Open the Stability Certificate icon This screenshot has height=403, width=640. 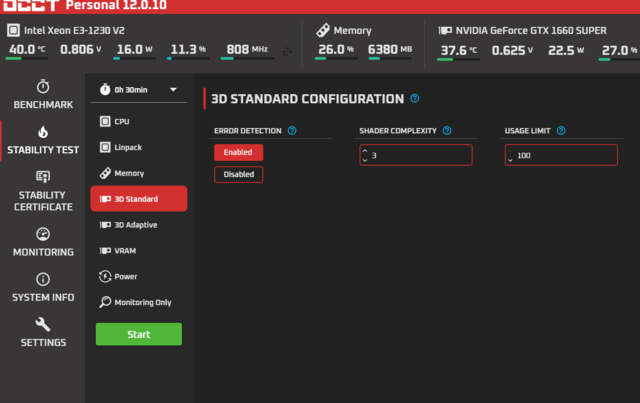[42, 176]
